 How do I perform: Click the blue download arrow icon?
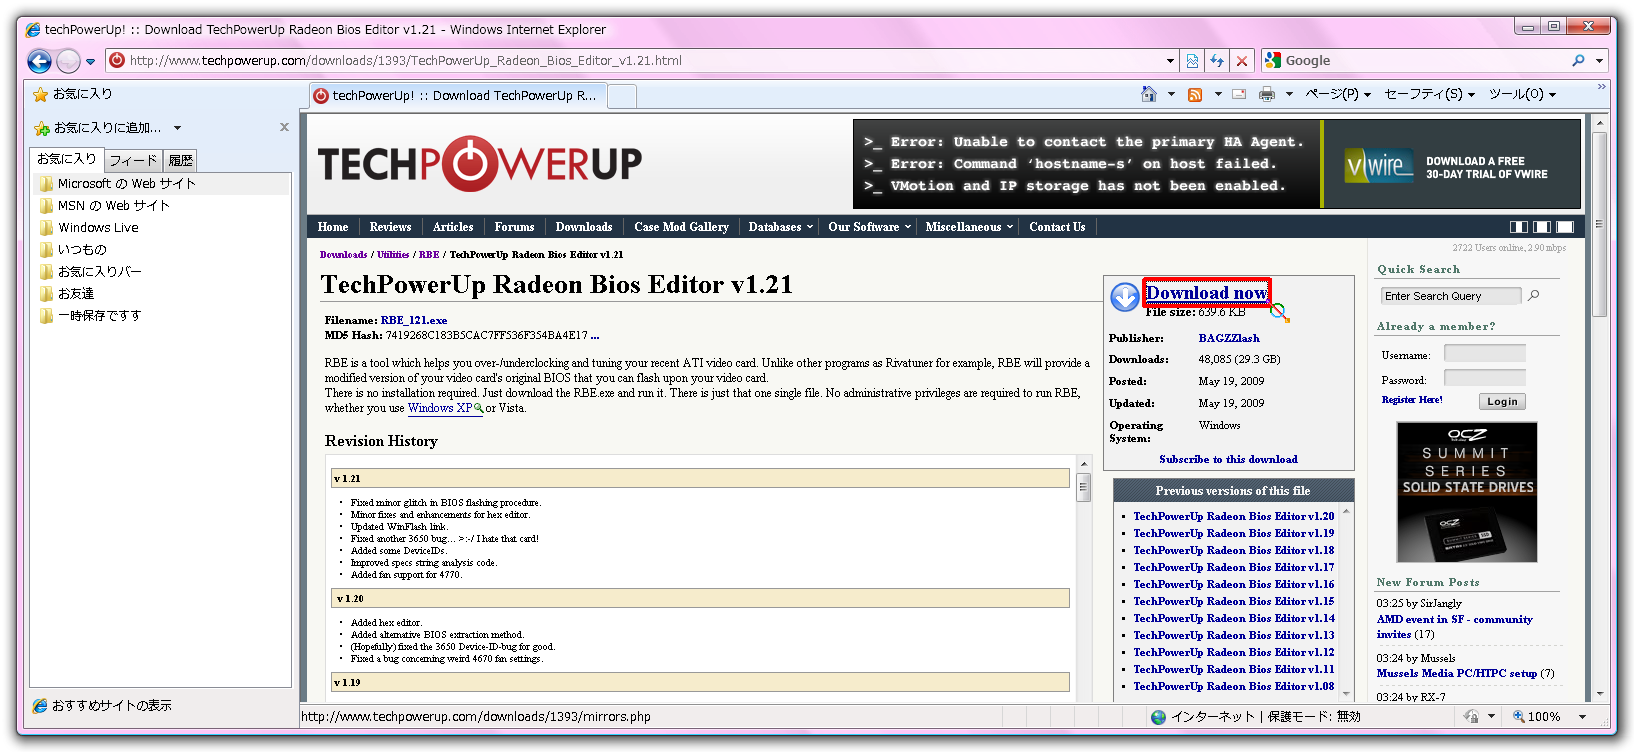[x=1125, y=296]
